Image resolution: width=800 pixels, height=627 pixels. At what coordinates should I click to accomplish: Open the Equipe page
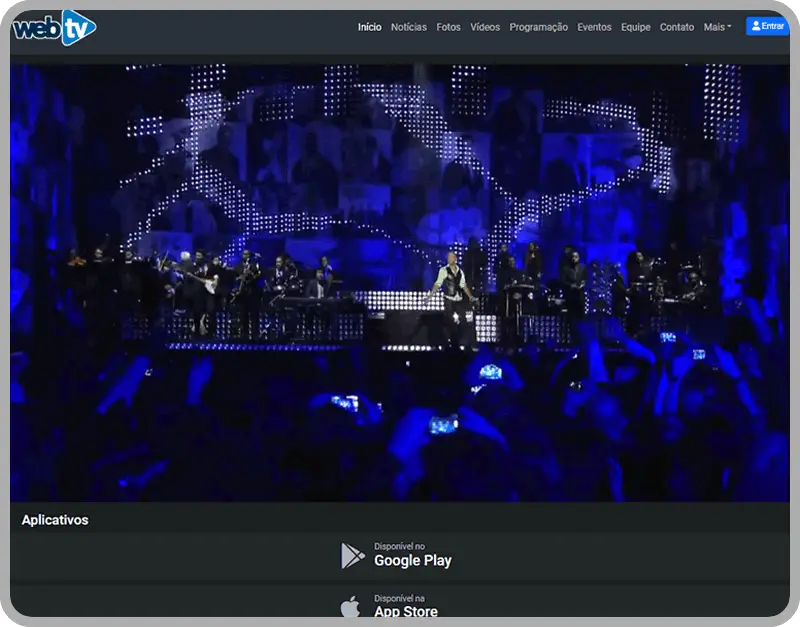click(635, 27)
